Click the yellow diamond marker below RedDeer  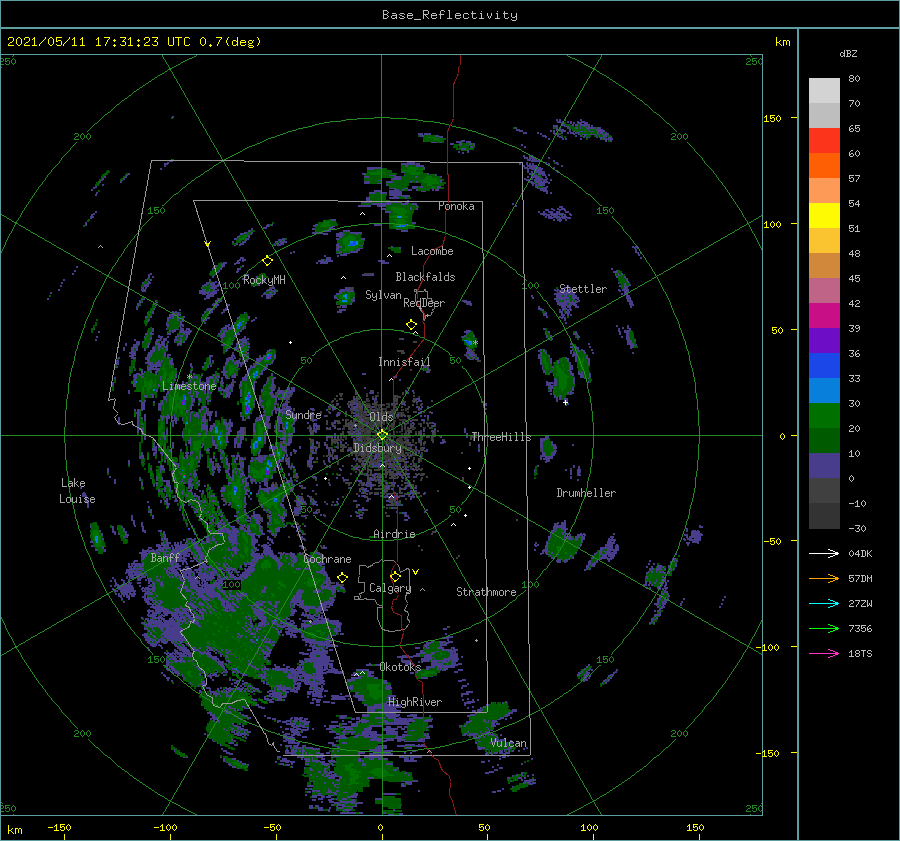pyautogui.click(x=411, y=325)
